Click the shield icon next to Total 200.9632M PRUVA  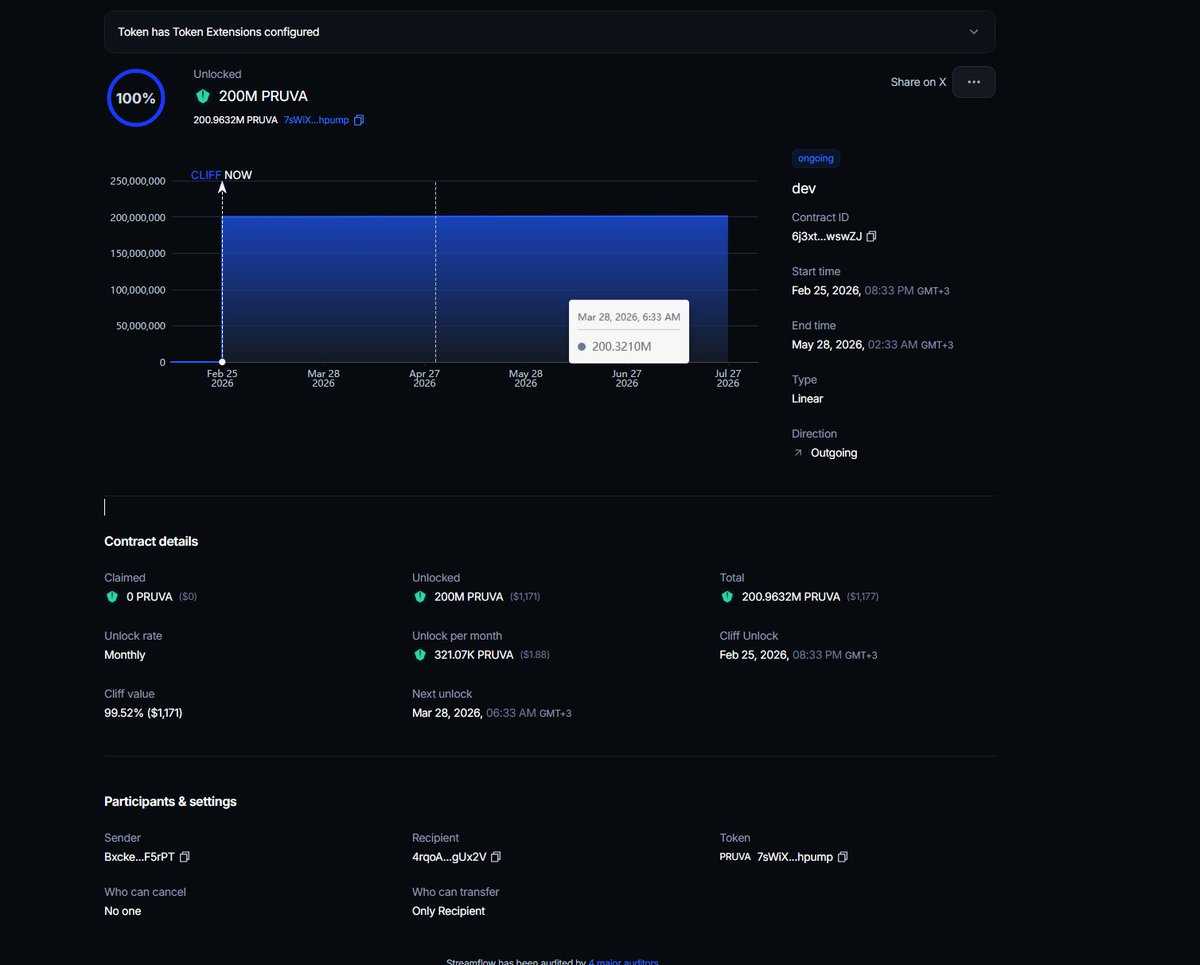(x=728, y=597)
